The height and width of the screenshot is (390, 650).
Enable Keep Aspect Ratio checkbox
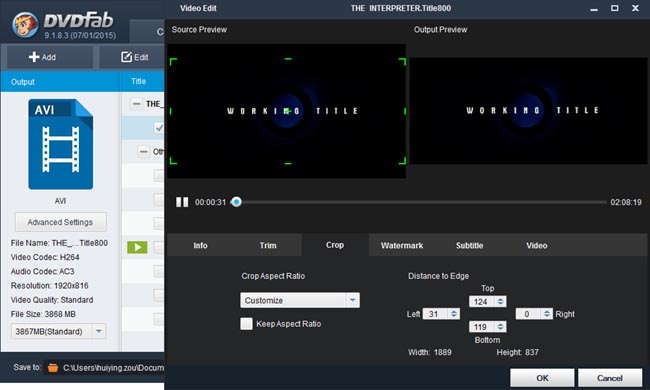(246, 324)
